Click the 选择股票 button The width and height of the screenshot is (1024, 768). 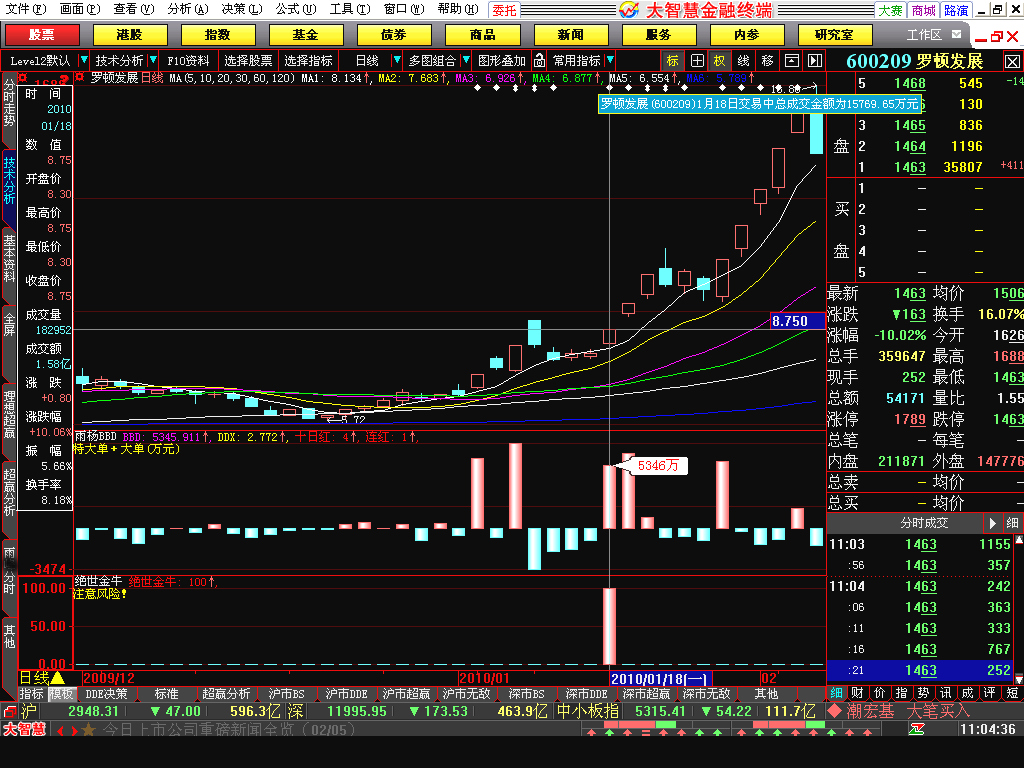[248, 61]
